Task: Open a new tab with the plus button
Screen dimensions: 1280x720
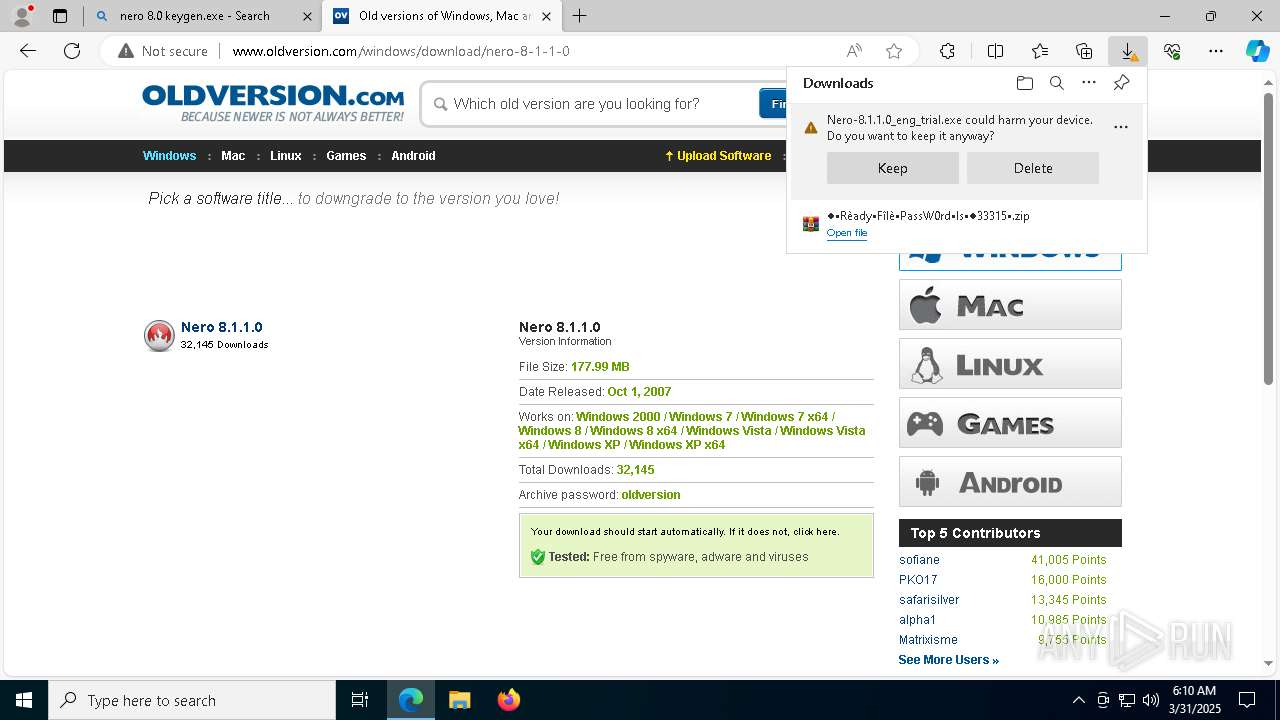Action: coord(580,16)
